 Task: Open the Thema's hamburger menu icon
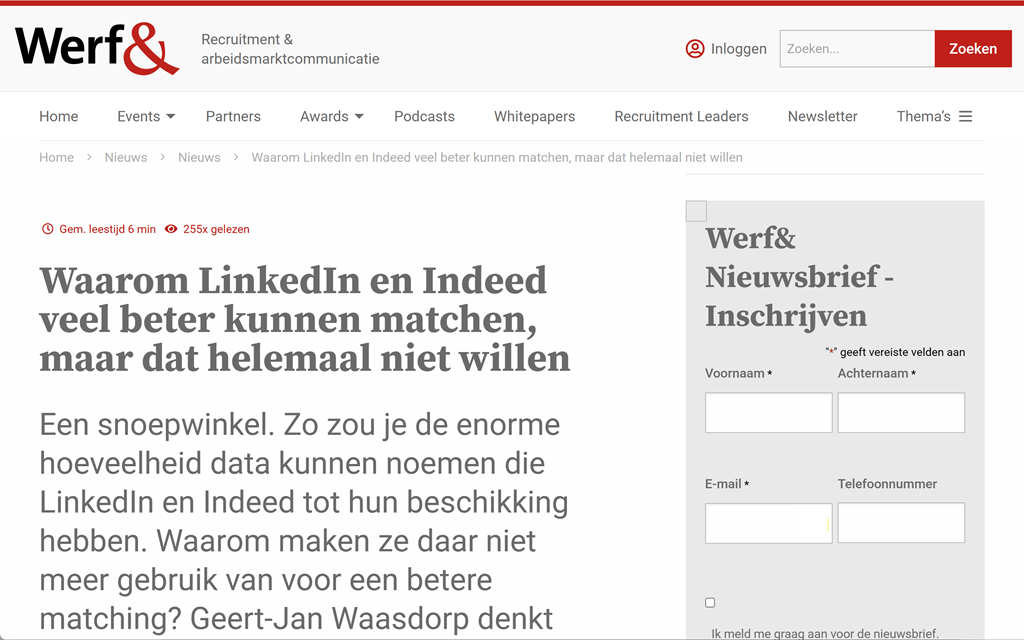point(965,116)
